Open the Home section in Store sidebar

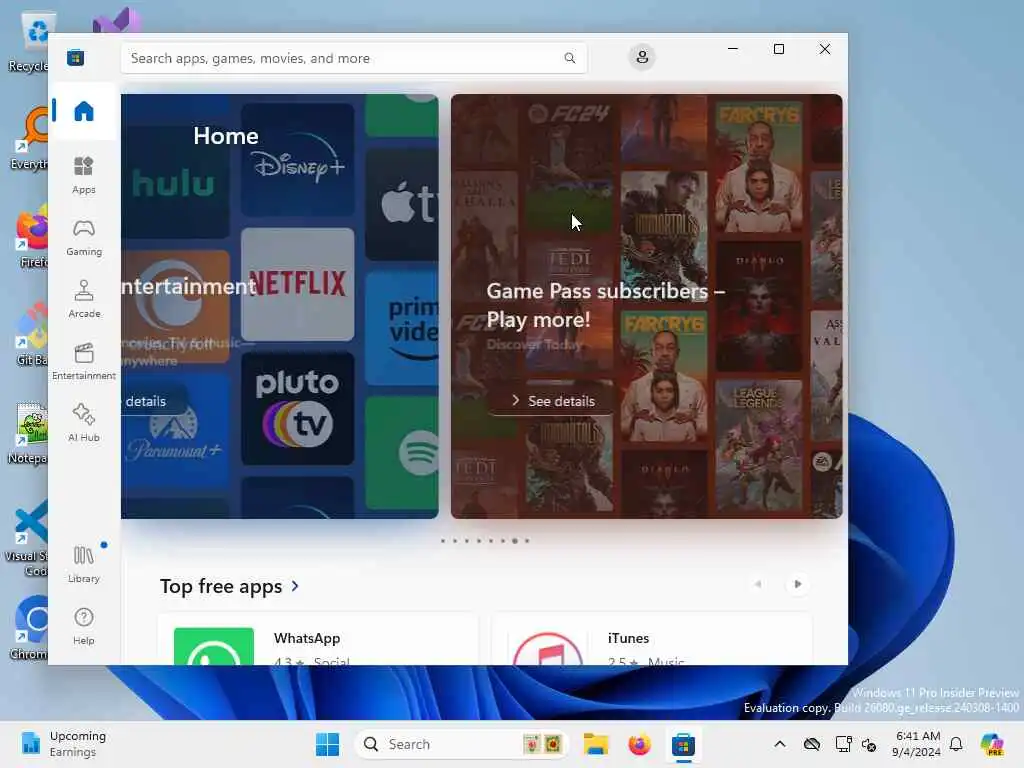84,111
